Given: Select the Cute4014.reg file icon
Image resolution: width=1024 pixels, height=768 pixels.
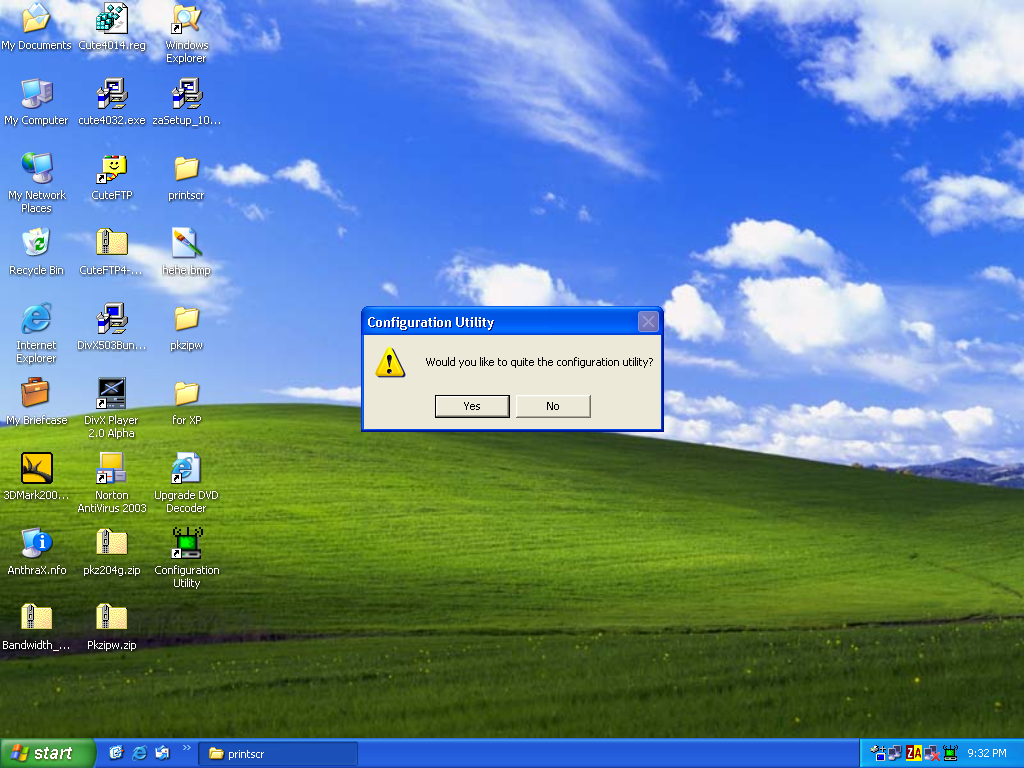Looking at the screenshot, I should [x=112, y=26].
